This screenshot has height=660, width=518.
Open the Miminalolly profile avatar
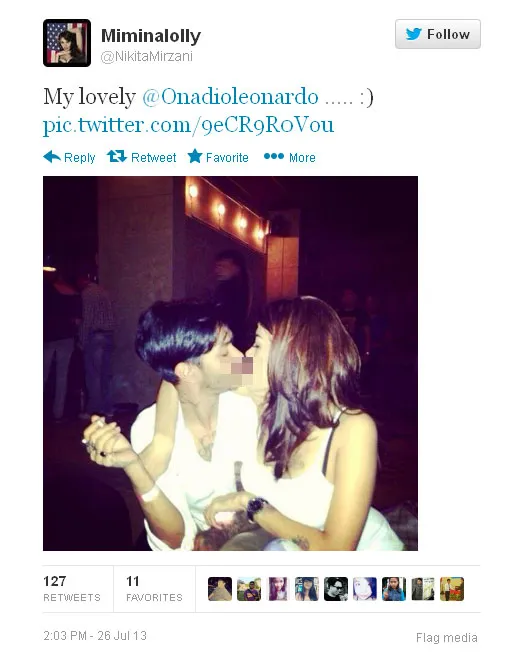[x=67, y=43]
